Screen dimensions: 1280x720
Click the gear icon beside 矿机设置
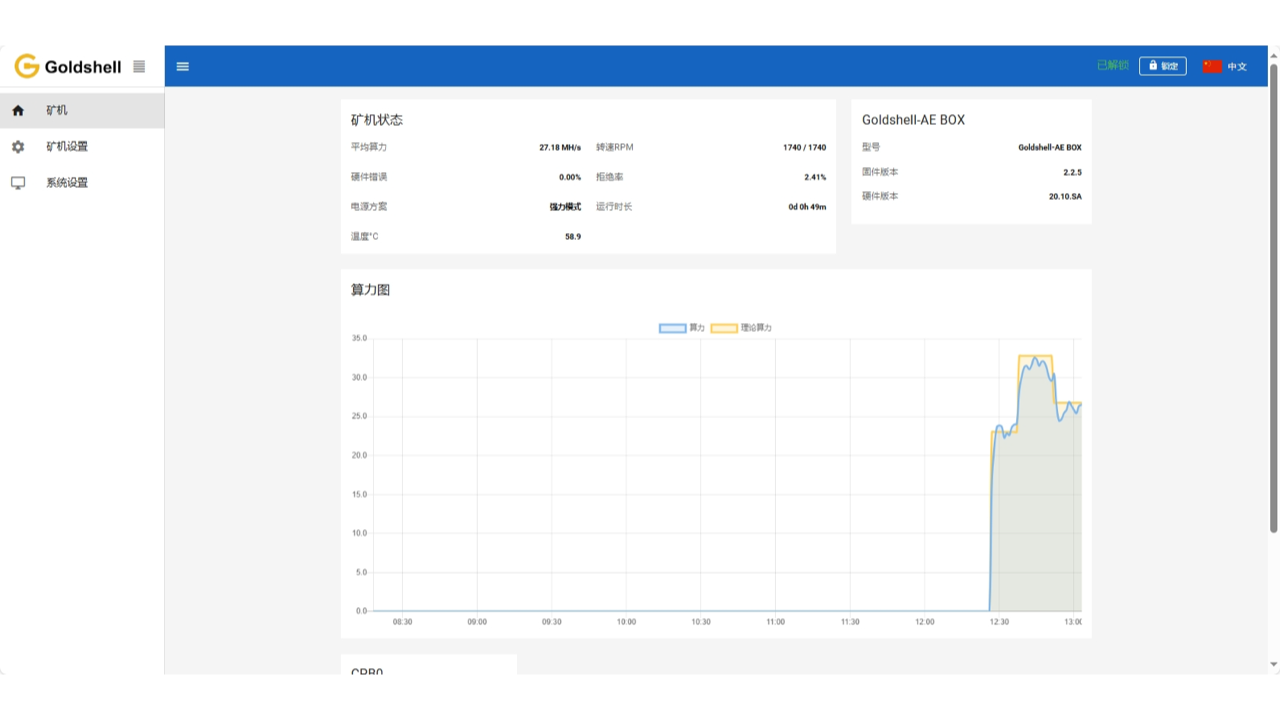[x=18, y=147]
